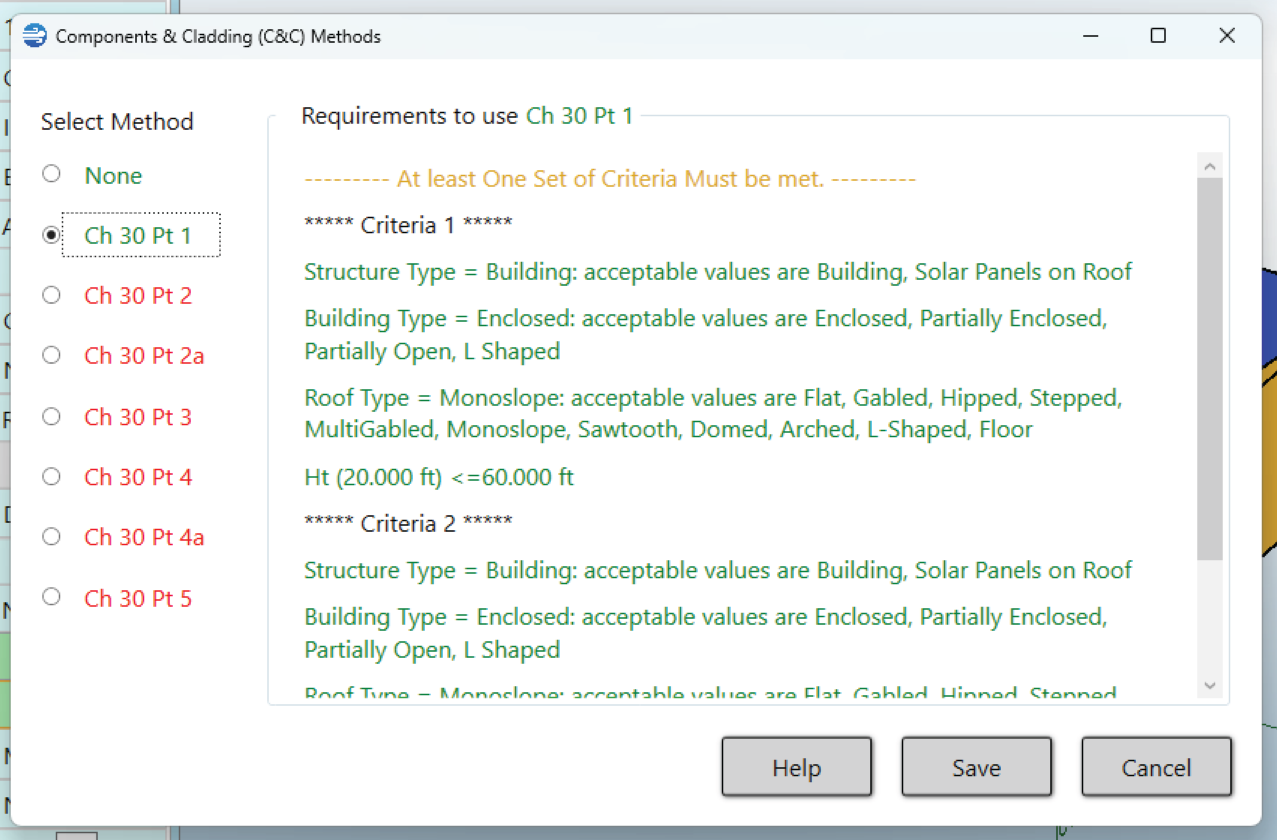The width and height of the screenshot is (1277, 840).
Task: Select the Ch 30 Pt 4 method
Action: (x=51, y=477)
